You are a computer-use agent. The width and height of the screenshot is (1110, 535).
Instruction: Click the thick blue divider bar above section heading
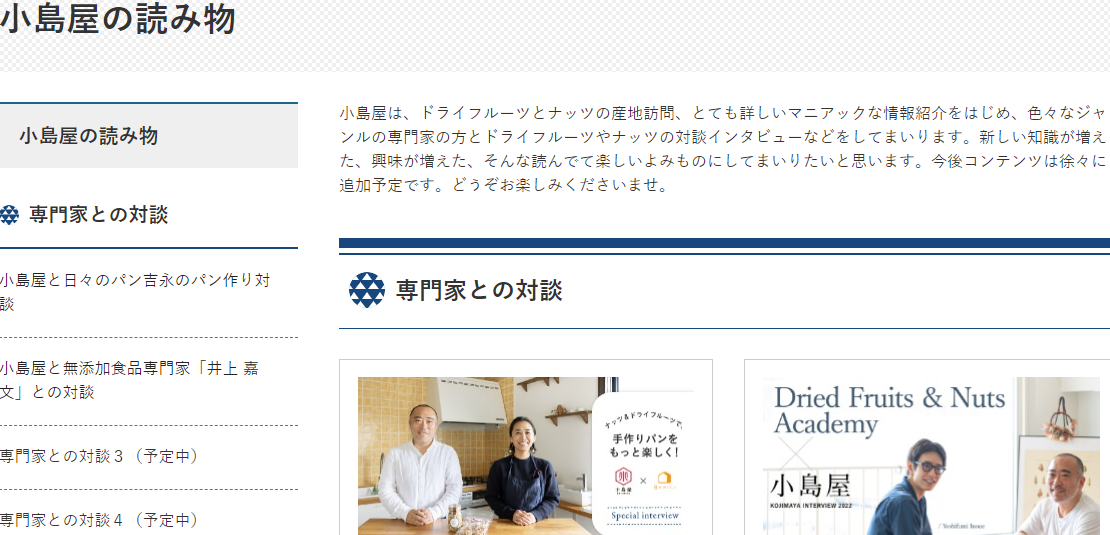[724, 243]
